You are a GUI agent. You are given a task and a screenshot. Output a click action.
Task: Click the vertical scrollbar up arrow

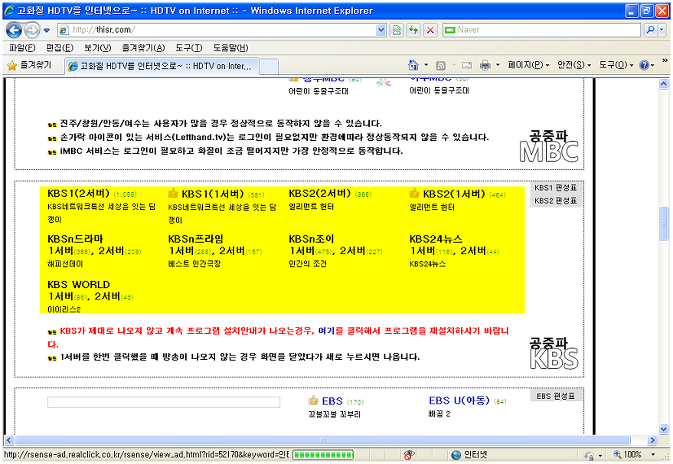pos(664,84)
